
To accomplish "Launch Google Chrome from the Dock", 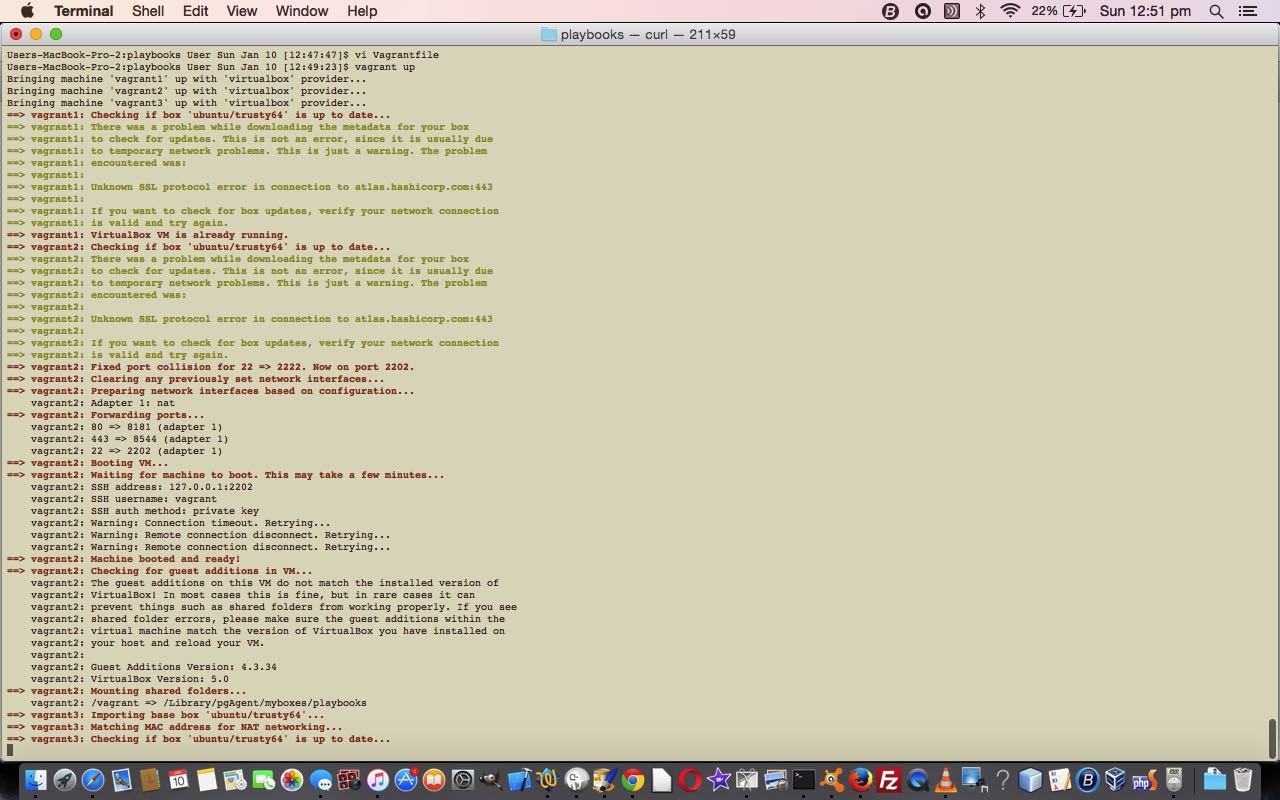I will 632,780.
